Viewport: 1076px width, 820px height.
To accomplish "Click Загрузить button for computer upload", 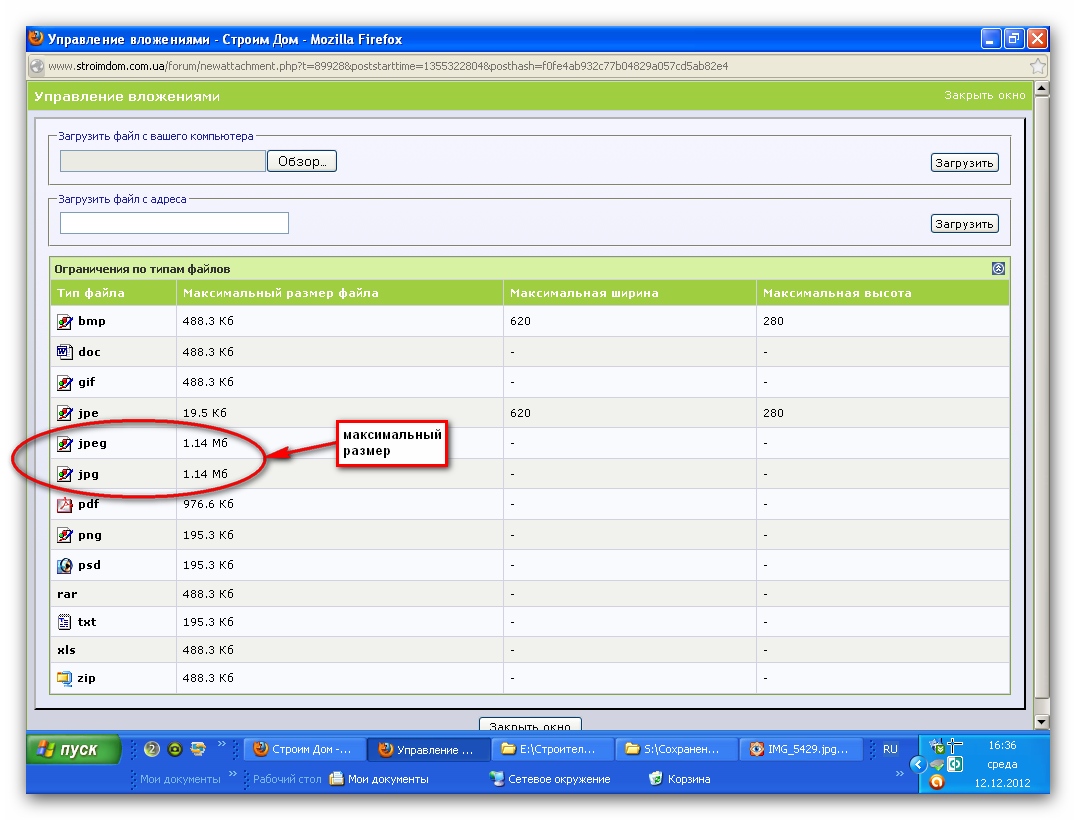I will pyautogui.click(x=964, y=163).
